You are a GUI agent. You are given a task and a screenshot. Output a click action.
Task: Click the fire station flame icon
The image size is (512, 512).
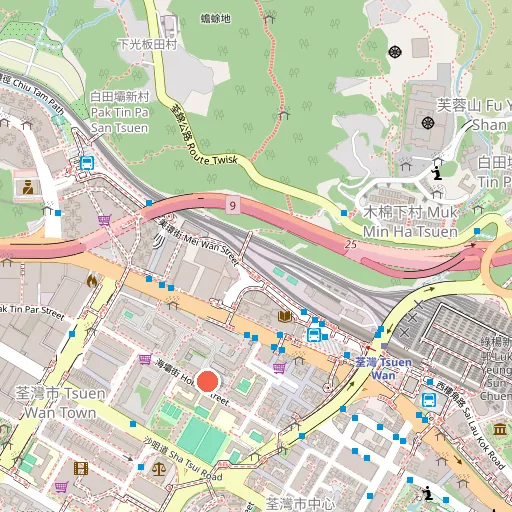tap(92, 281)
